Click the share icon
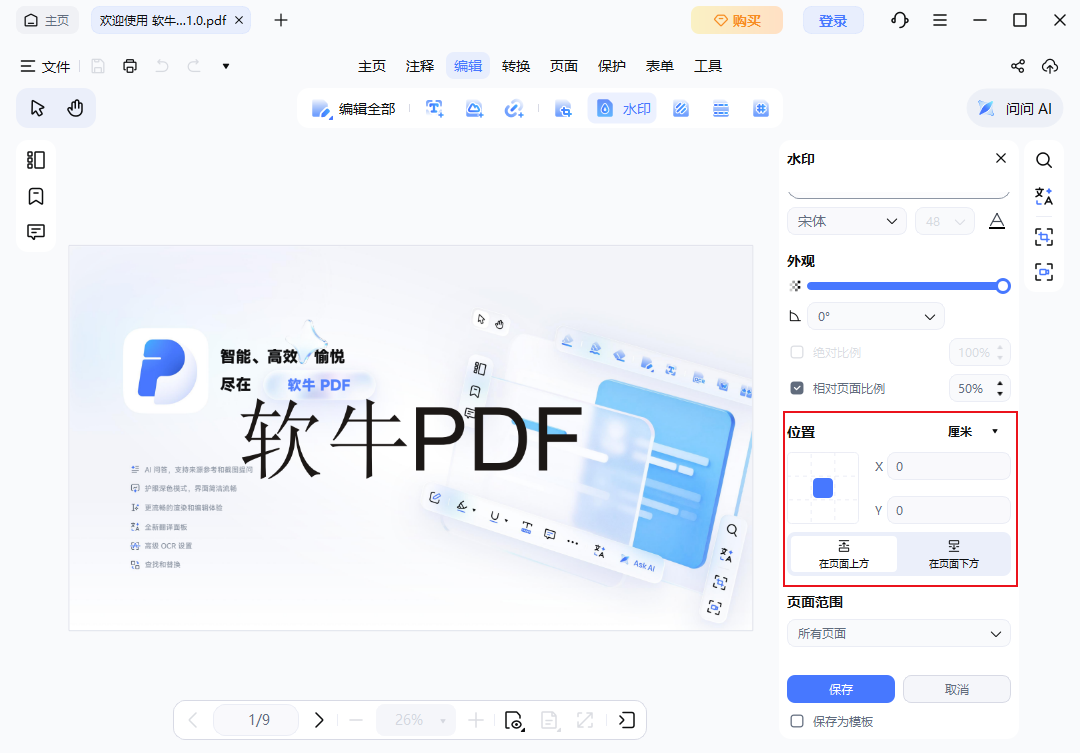Image resolution: width=1080 pixels, height=753 pixels. pyautogui.click(x=1018, y=66)
